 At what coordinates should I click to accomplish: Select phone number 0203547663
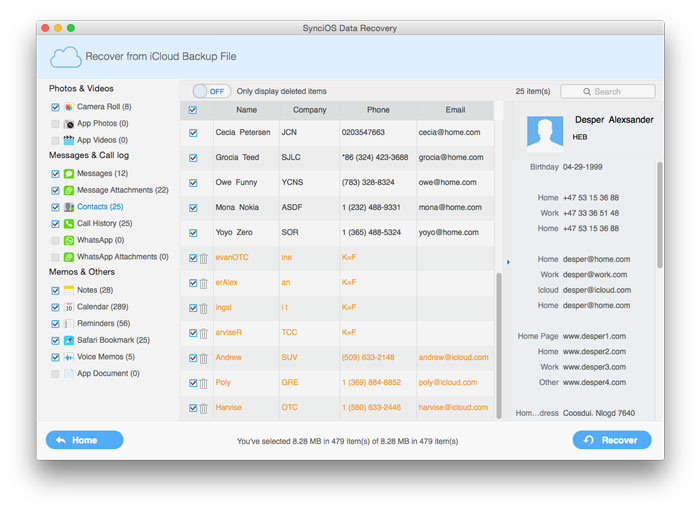pos(363,133)
